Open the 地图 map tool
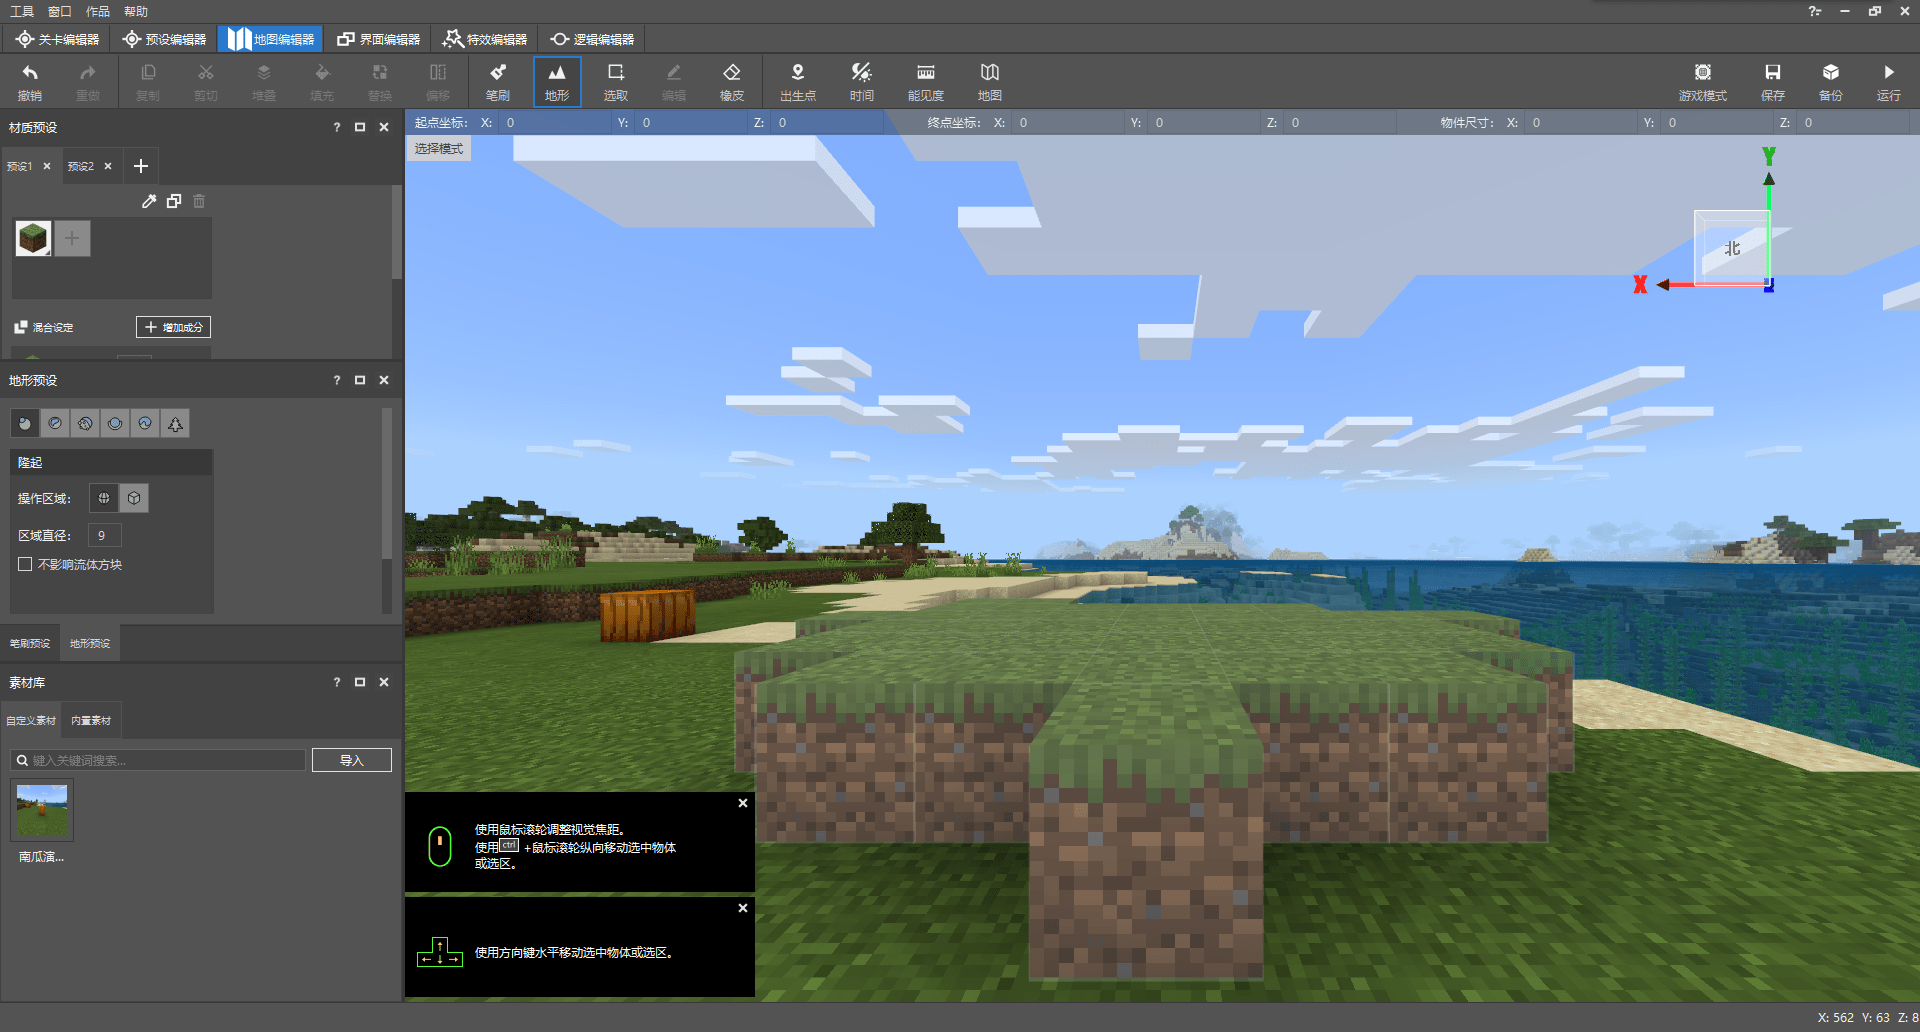The height and width of the screenshot is (1032, 1920). click(x=990, y=81)
